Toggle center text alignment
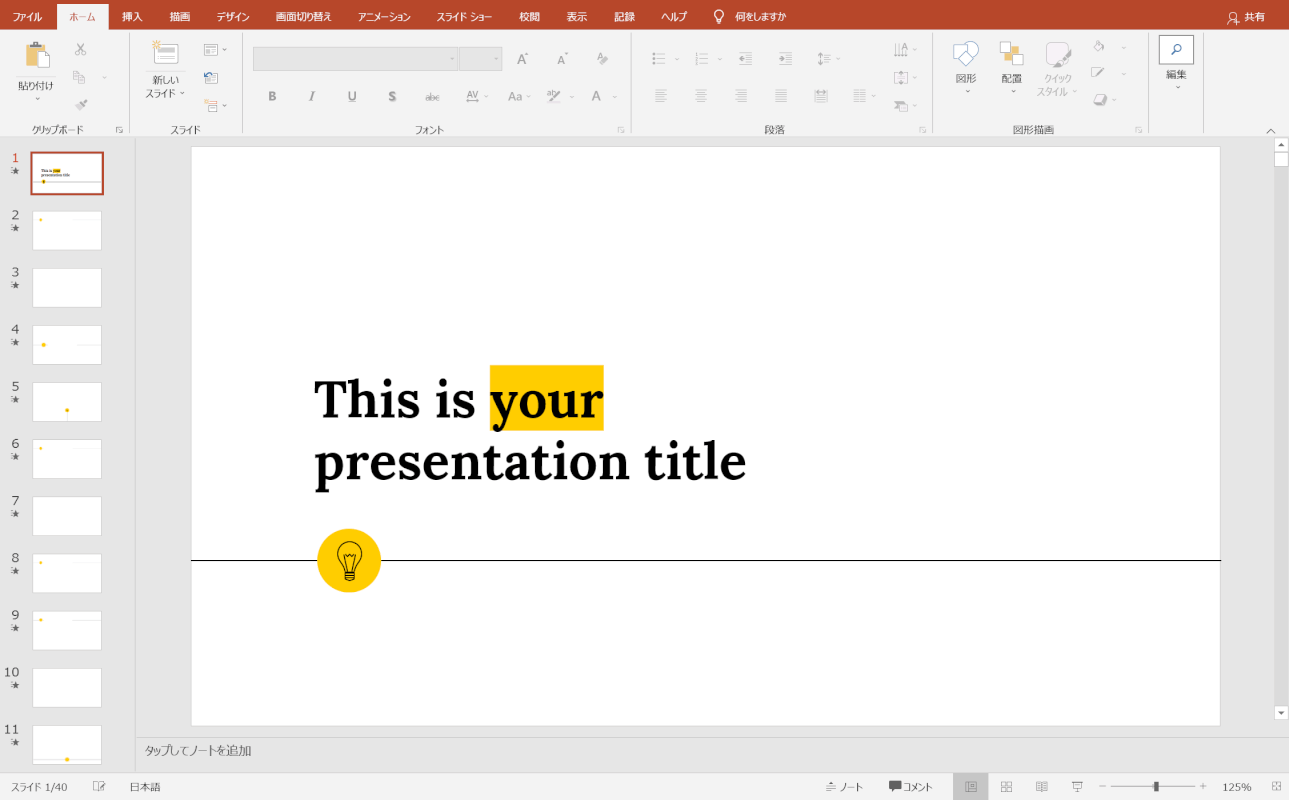The height and width of the screenshot is (800, 1289). tap(701, 96)
